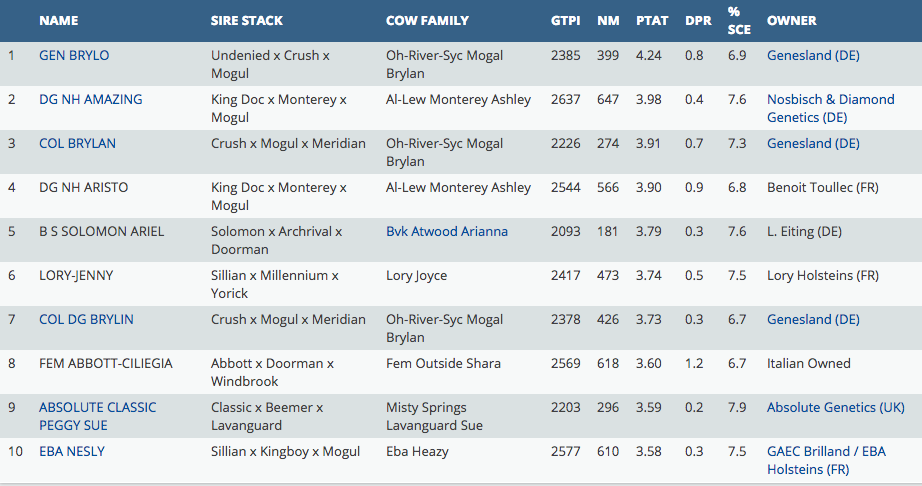This screenshot has width=922, height=486.
Task: Click the OWNER column header
Action: (792, 21)
